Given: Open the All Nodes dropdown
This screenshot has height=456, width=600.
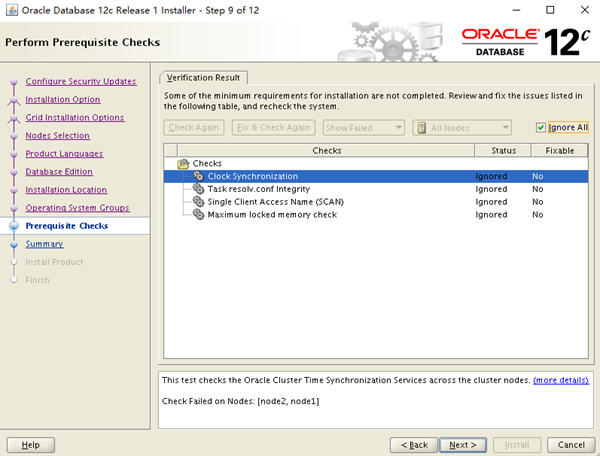Looking at the screenshot, I should (462, 128).
